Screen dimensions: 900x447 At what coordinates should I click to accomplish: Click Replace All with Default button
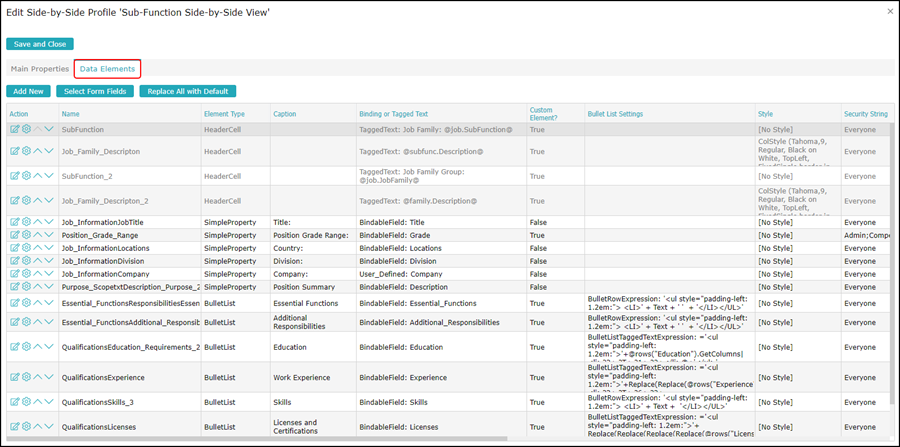click(187, 91)
